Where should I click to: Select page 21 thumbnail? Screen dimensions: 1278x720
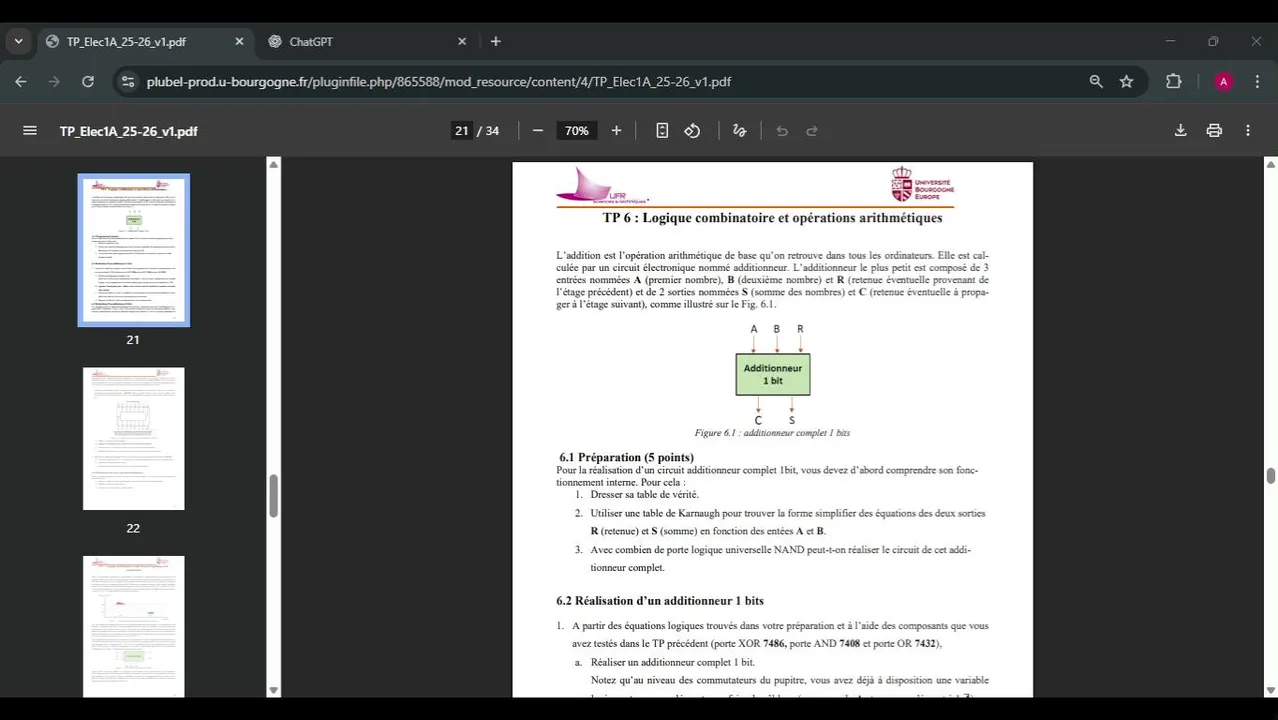[134, 250]
